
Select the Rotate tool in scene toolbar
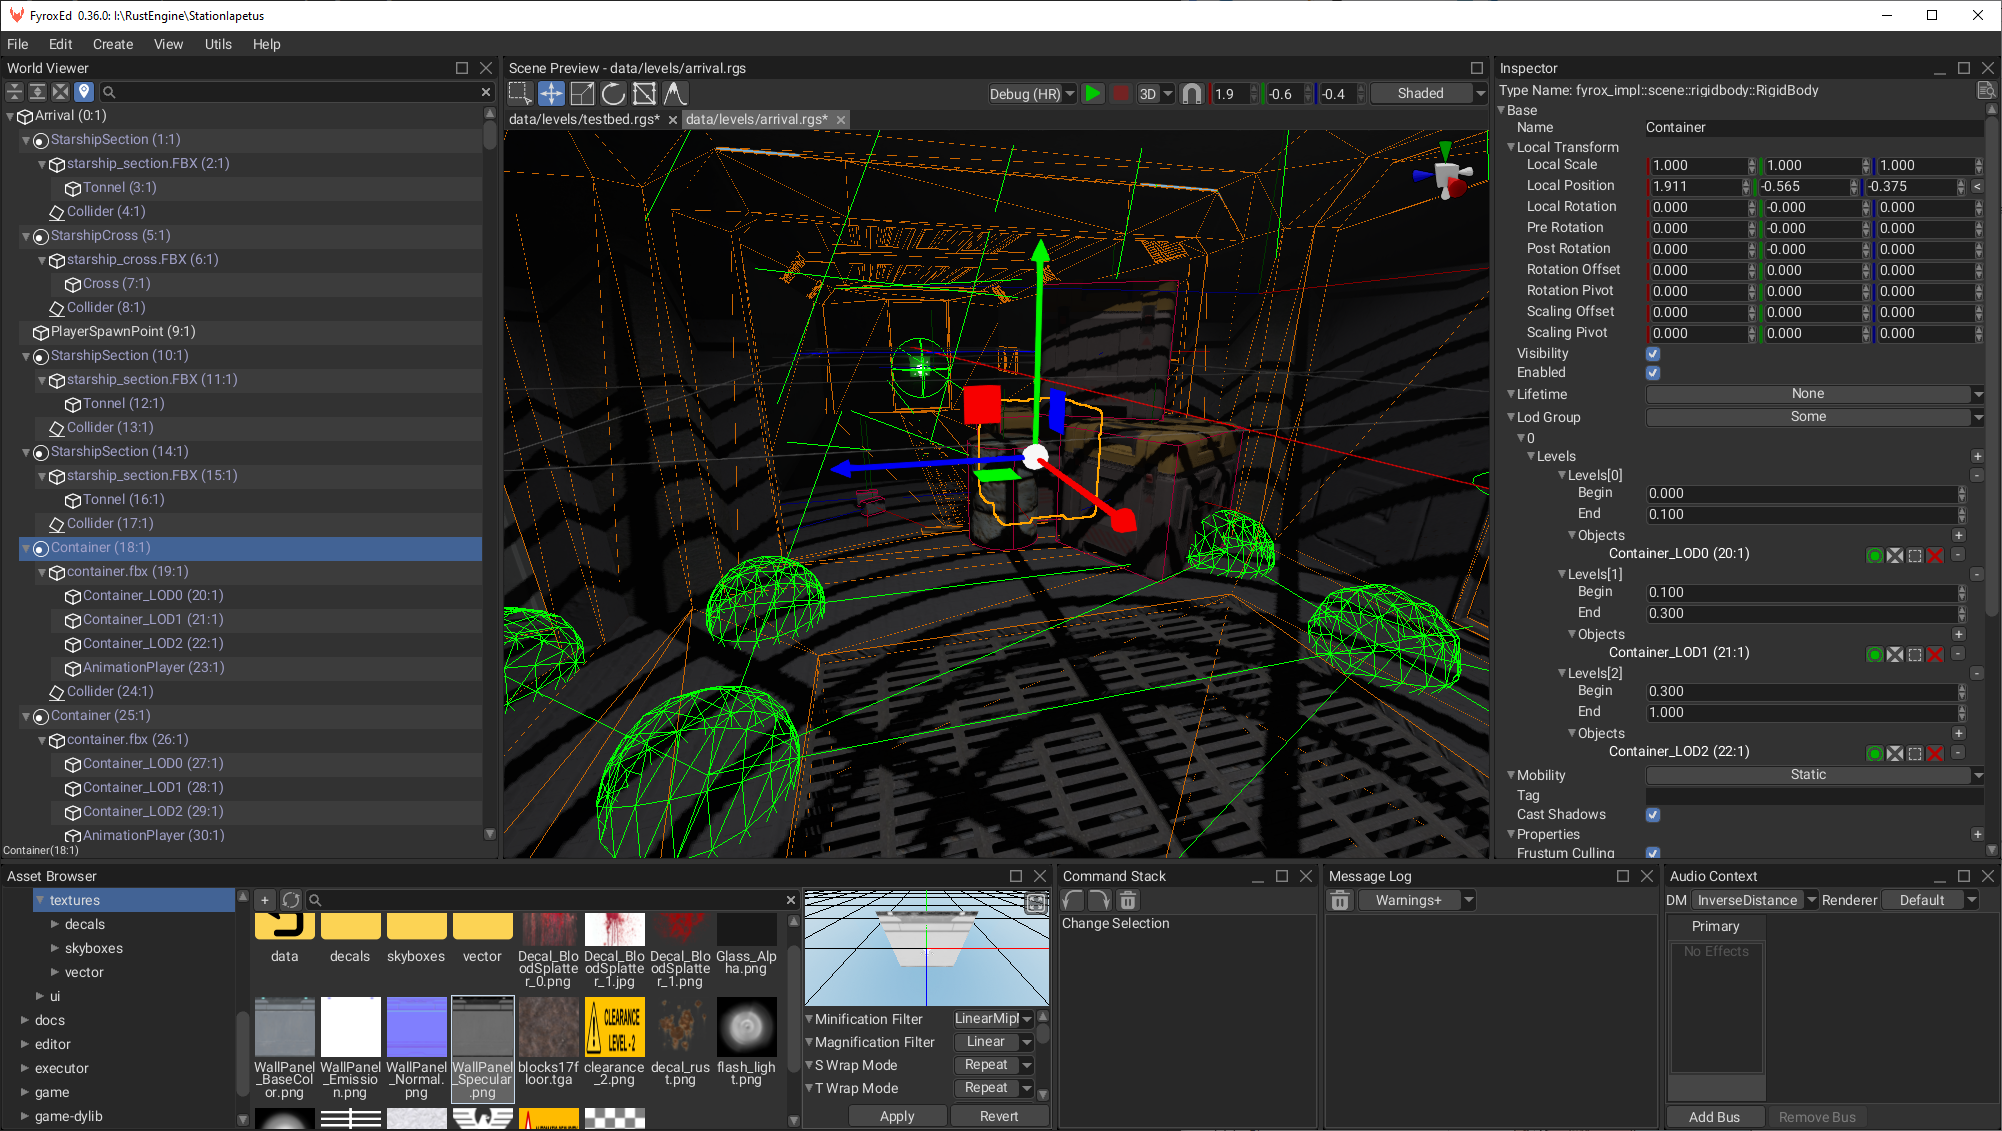point(613,94)
